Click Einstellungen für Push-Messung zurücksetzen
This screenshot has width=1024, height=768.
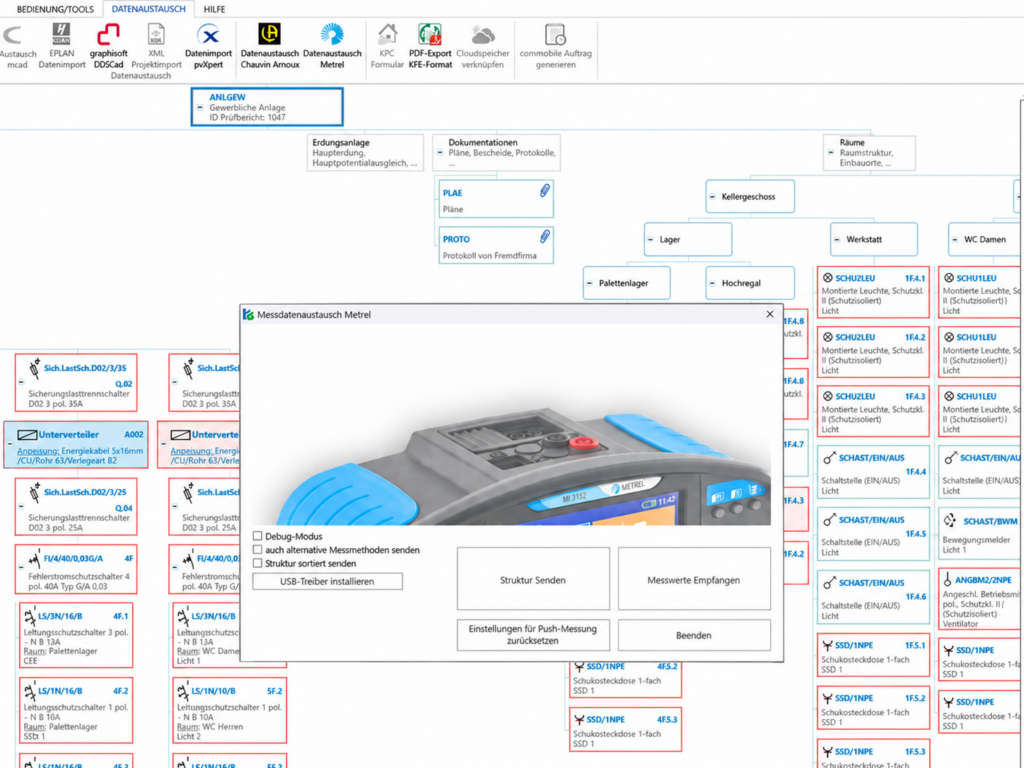point(533,635)
